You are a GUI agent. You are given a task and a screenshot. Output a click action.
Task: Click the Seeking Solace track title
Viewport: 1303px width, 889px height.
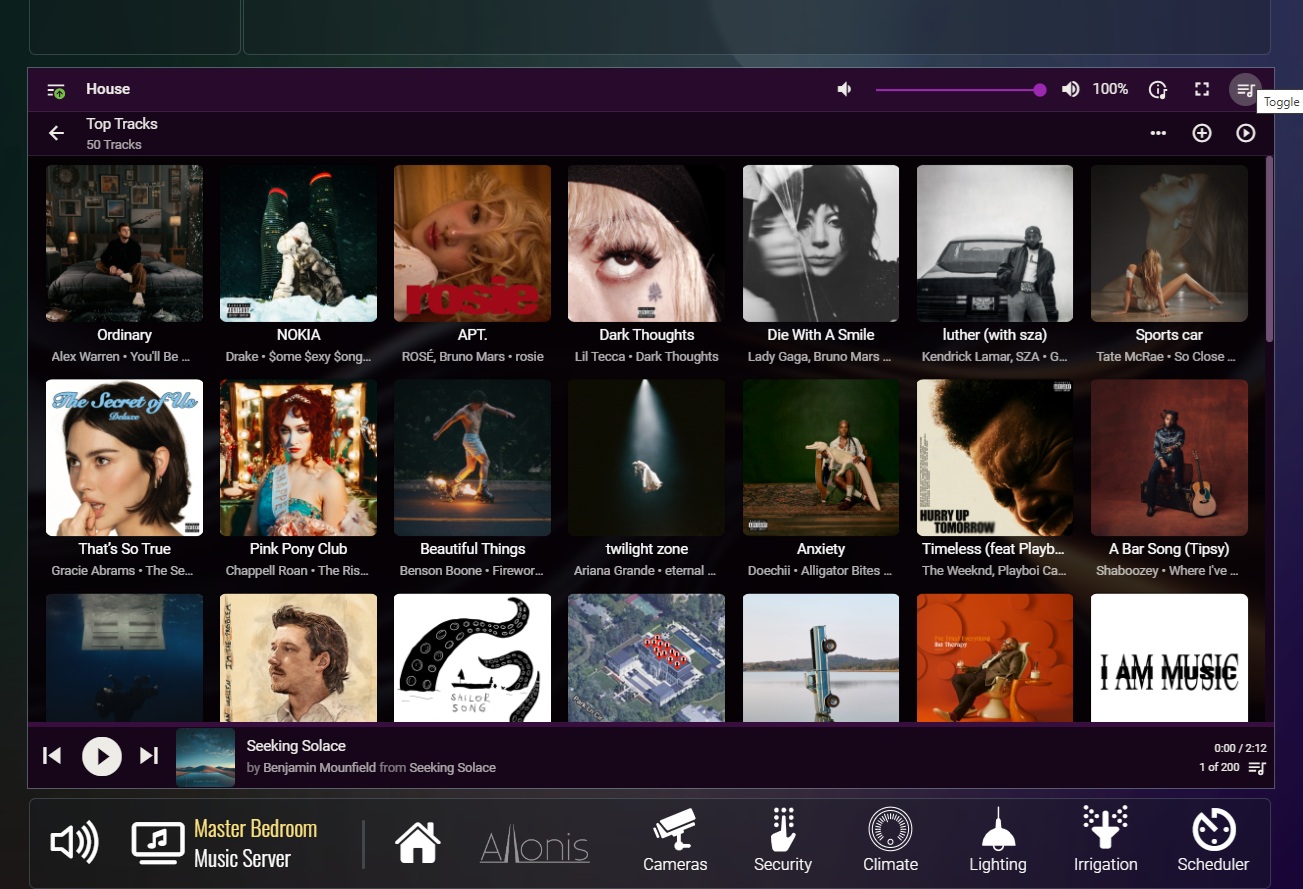[x=296, y=746]
